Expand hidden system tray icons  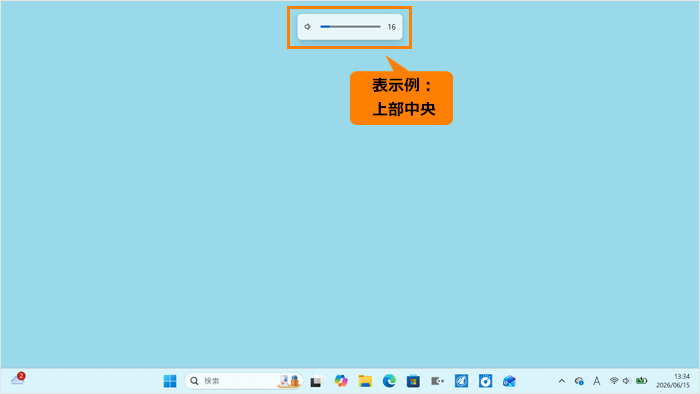coord(562,381)
